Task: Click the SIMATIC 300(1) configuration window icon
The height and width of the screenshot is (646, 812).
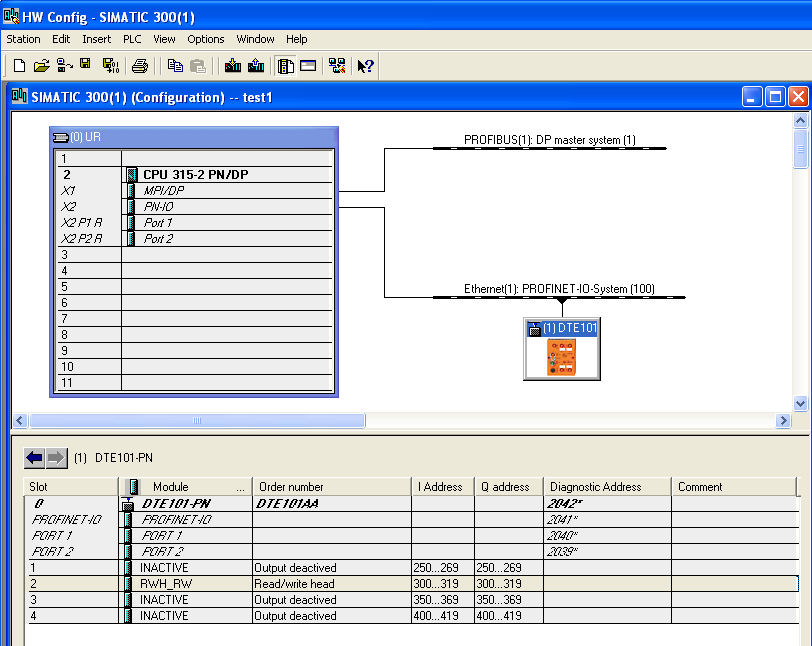Action: 20,96
